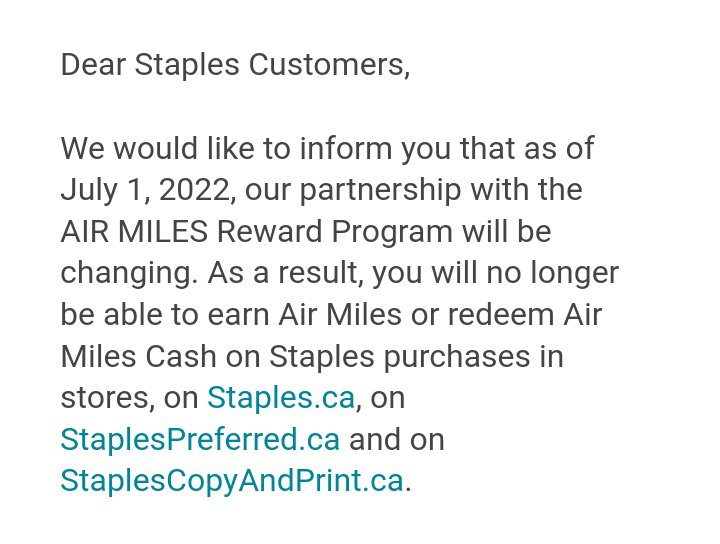
Task: Open the Staples.ca link
Action: click(281, 398)
